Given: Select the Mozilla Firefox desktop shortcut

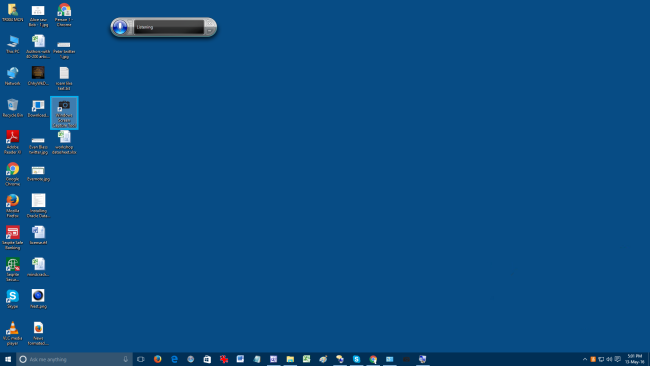Looking at the screenshot, I should coord(13,206).
